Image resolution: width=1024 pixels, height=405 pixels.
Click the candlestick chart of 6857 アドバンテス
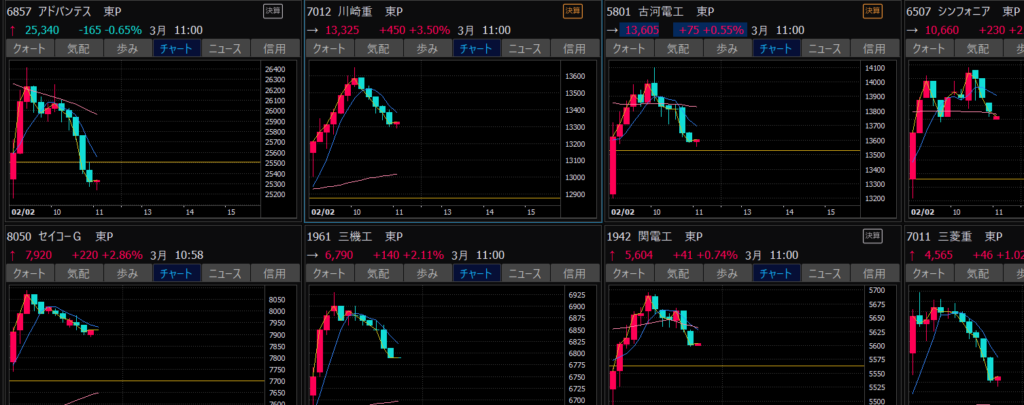click(130, 135)
